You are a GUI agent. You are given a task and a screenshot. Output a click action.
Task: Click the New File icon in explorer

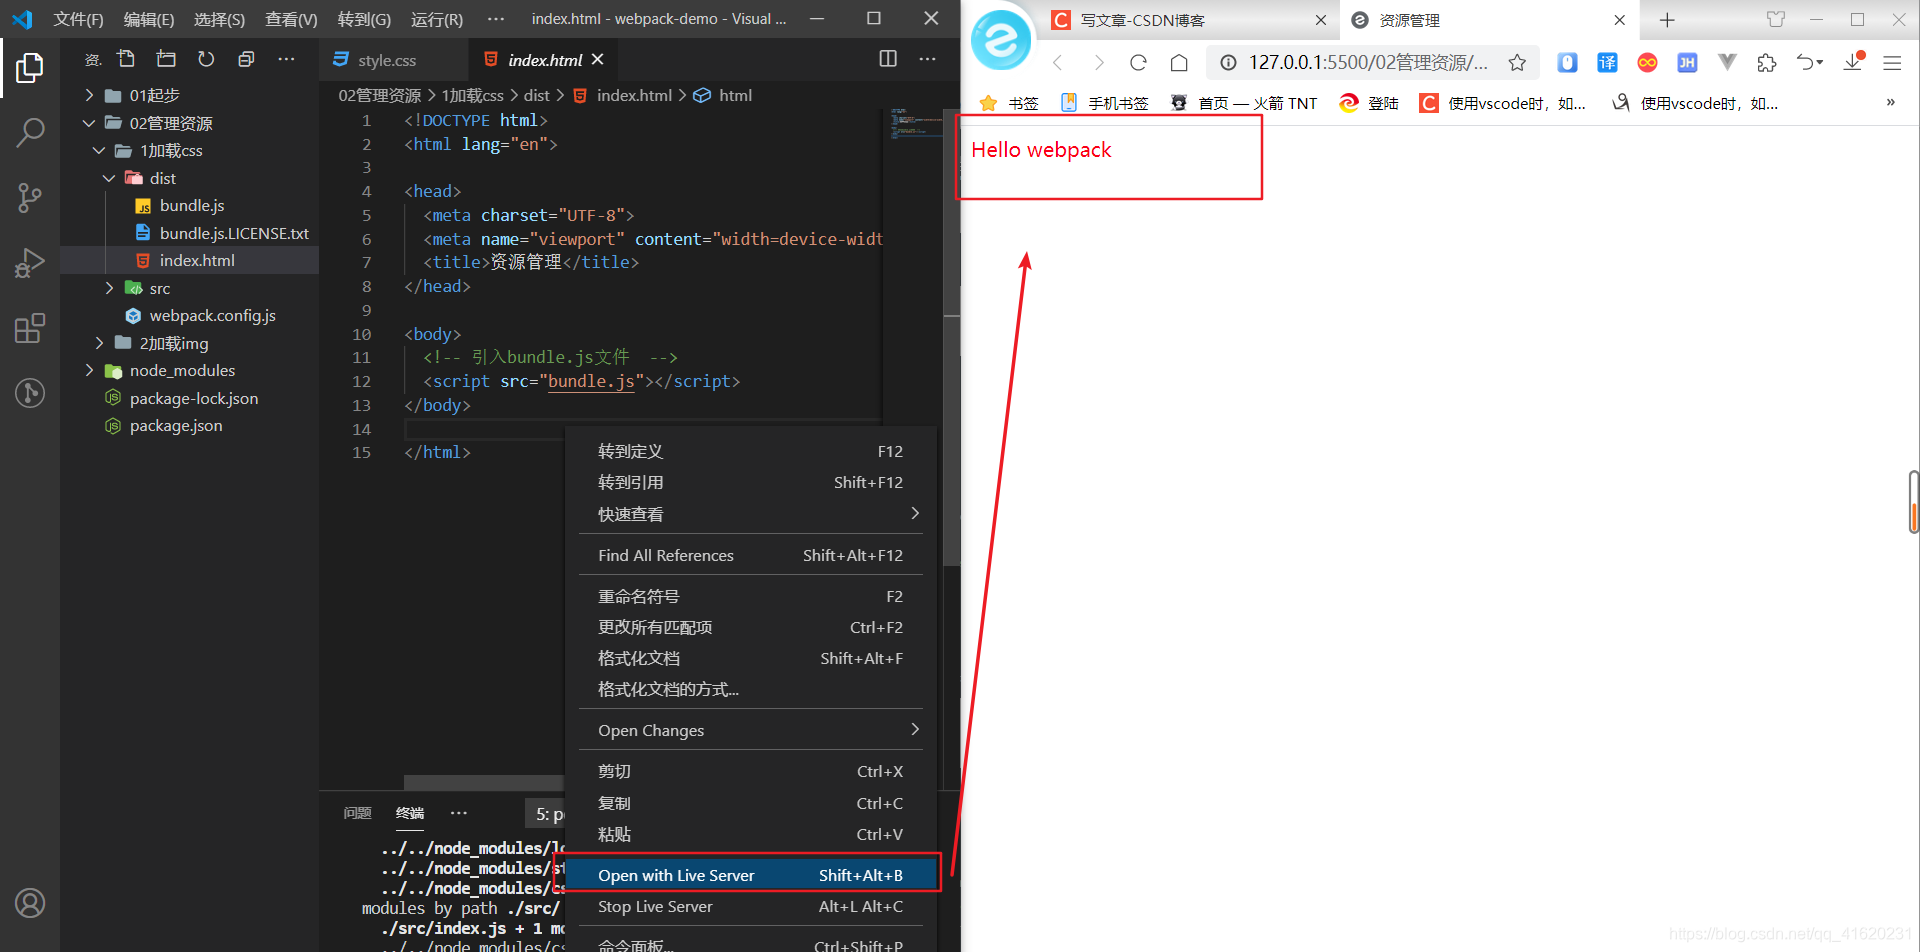126,59
